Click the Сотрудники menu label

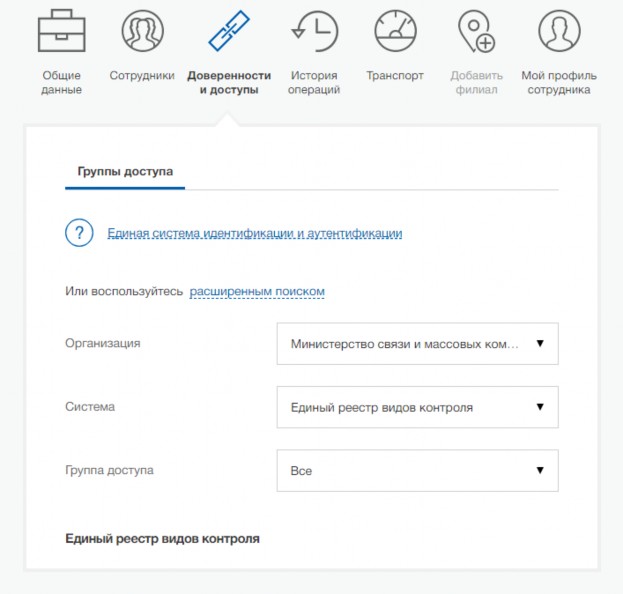(142, 75)
